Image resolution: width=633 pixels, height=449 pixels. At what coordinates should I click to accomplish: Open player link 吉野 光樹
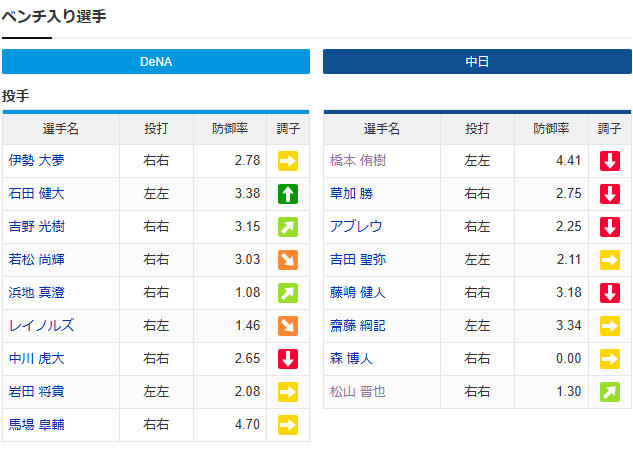click(37, 227)
